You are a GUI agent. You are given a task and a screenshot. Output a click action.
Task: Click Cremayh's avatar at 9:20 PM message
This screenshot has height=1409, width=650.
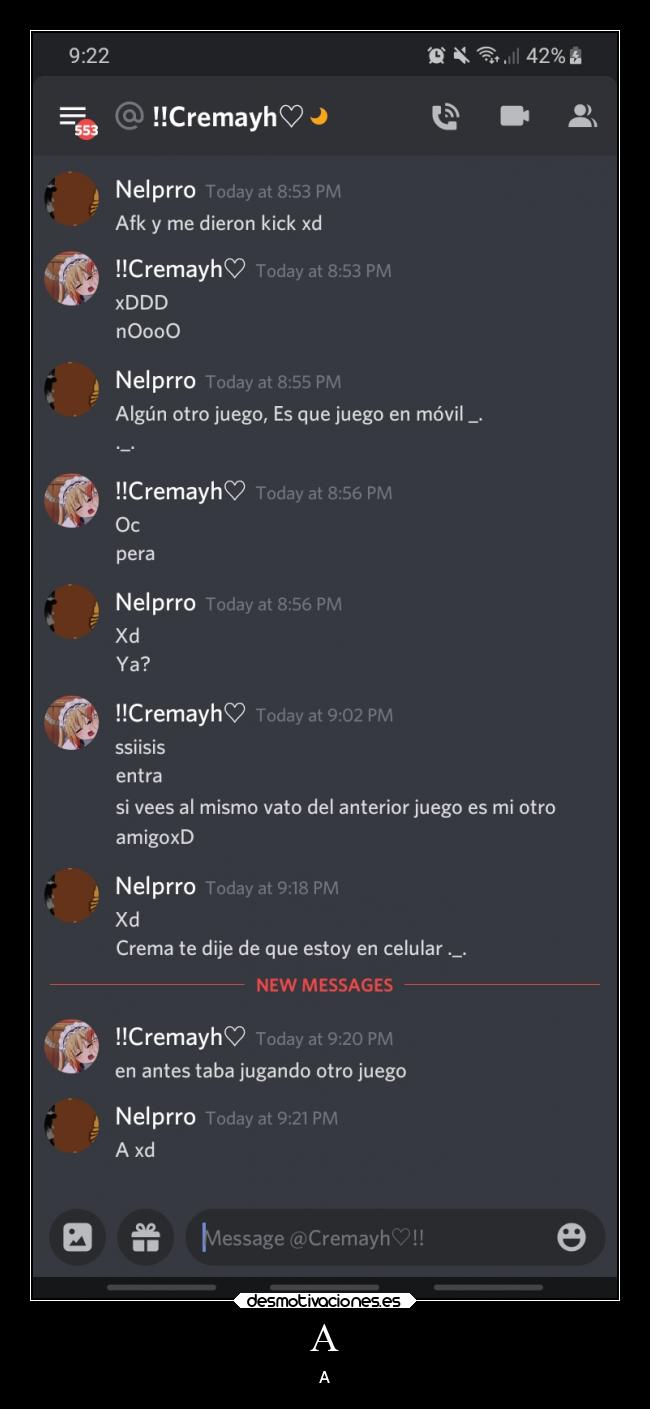coord(72,1047)
